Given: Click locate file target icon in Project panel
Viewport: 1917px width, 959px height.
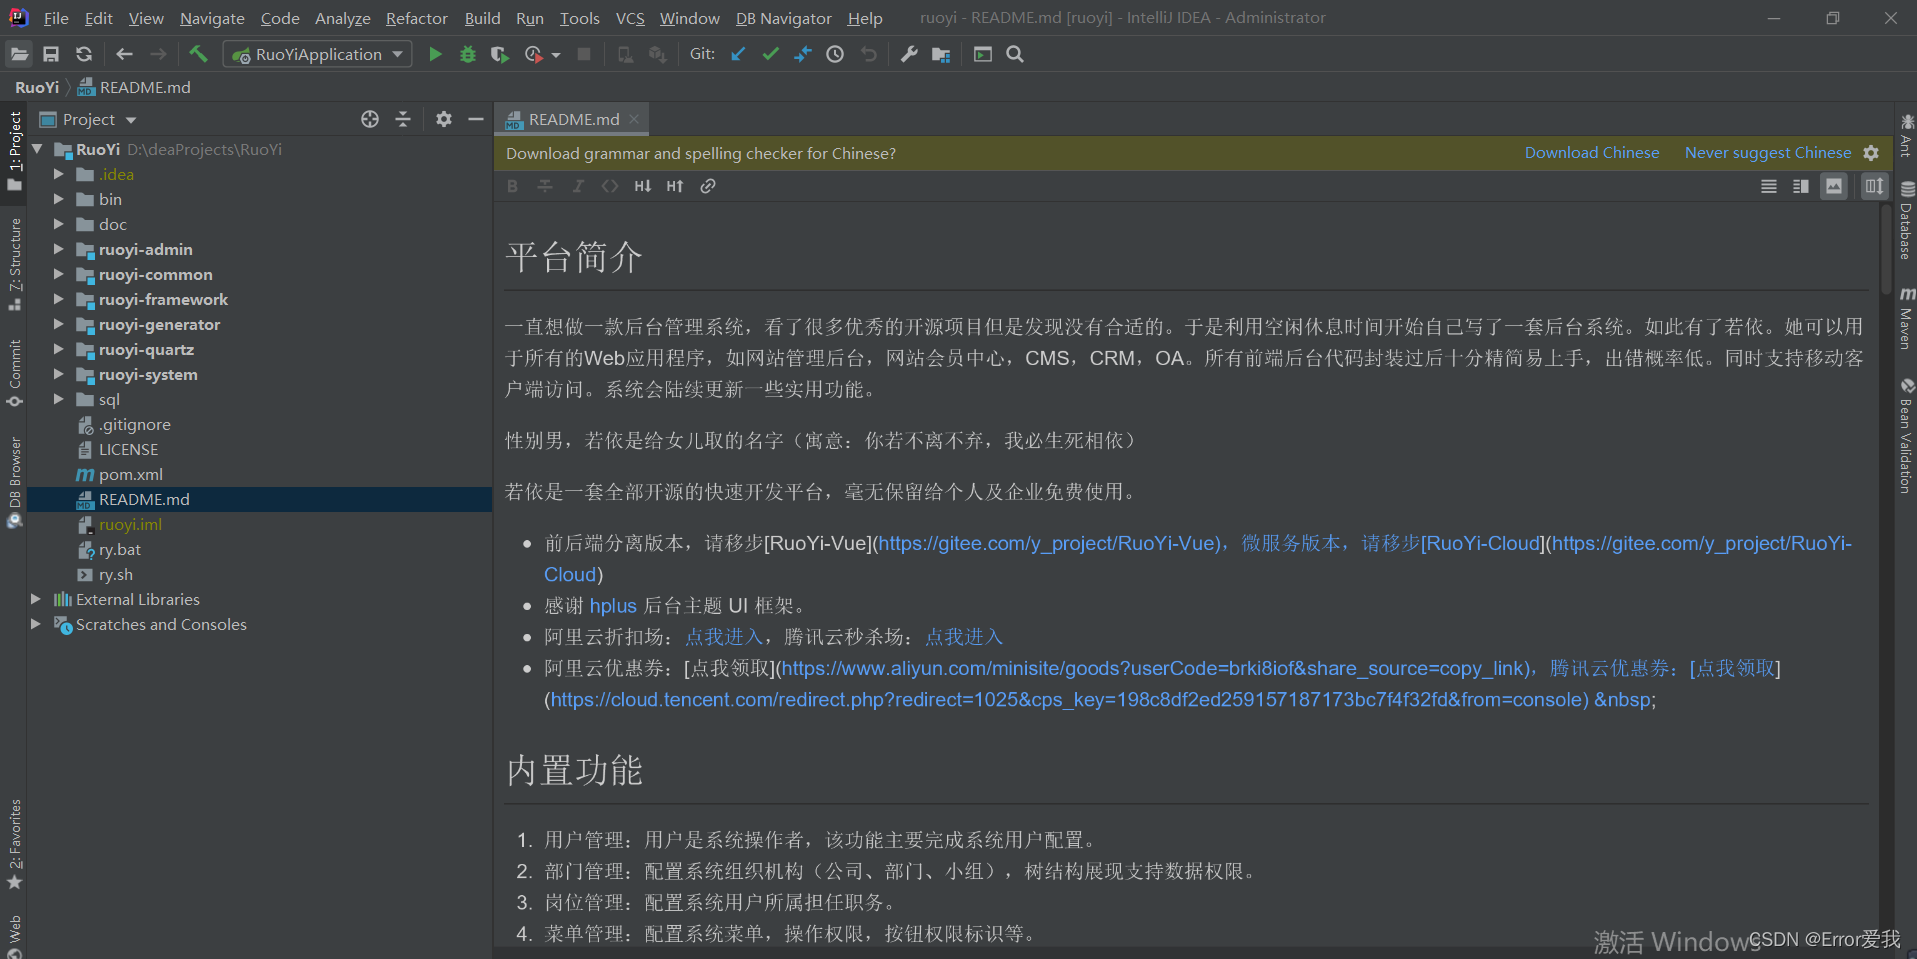Looking at the screenshot, I should pos(370,119).
